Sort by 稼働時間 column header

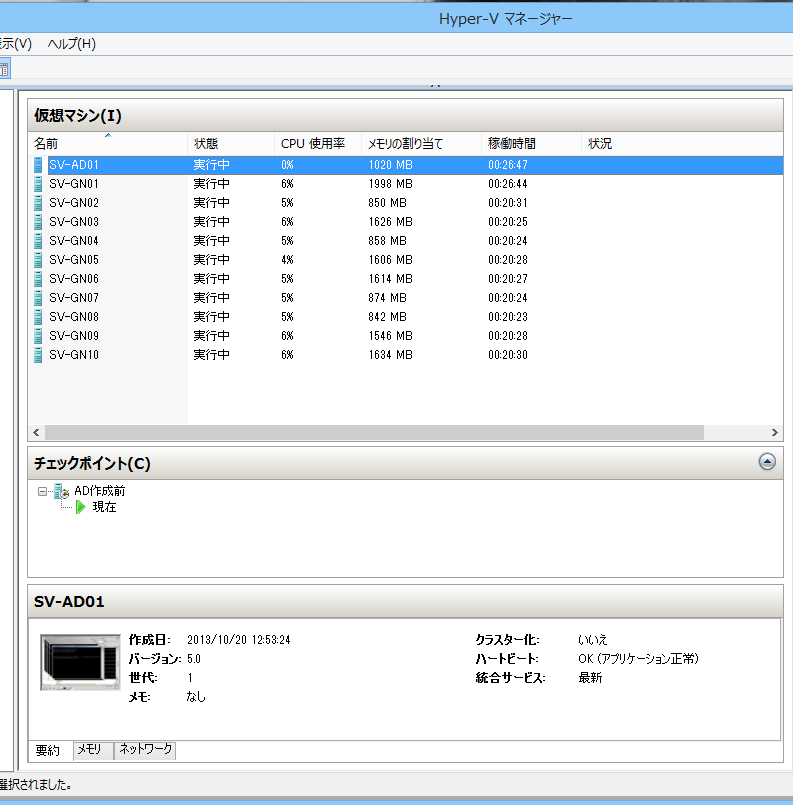pos(531,144)
